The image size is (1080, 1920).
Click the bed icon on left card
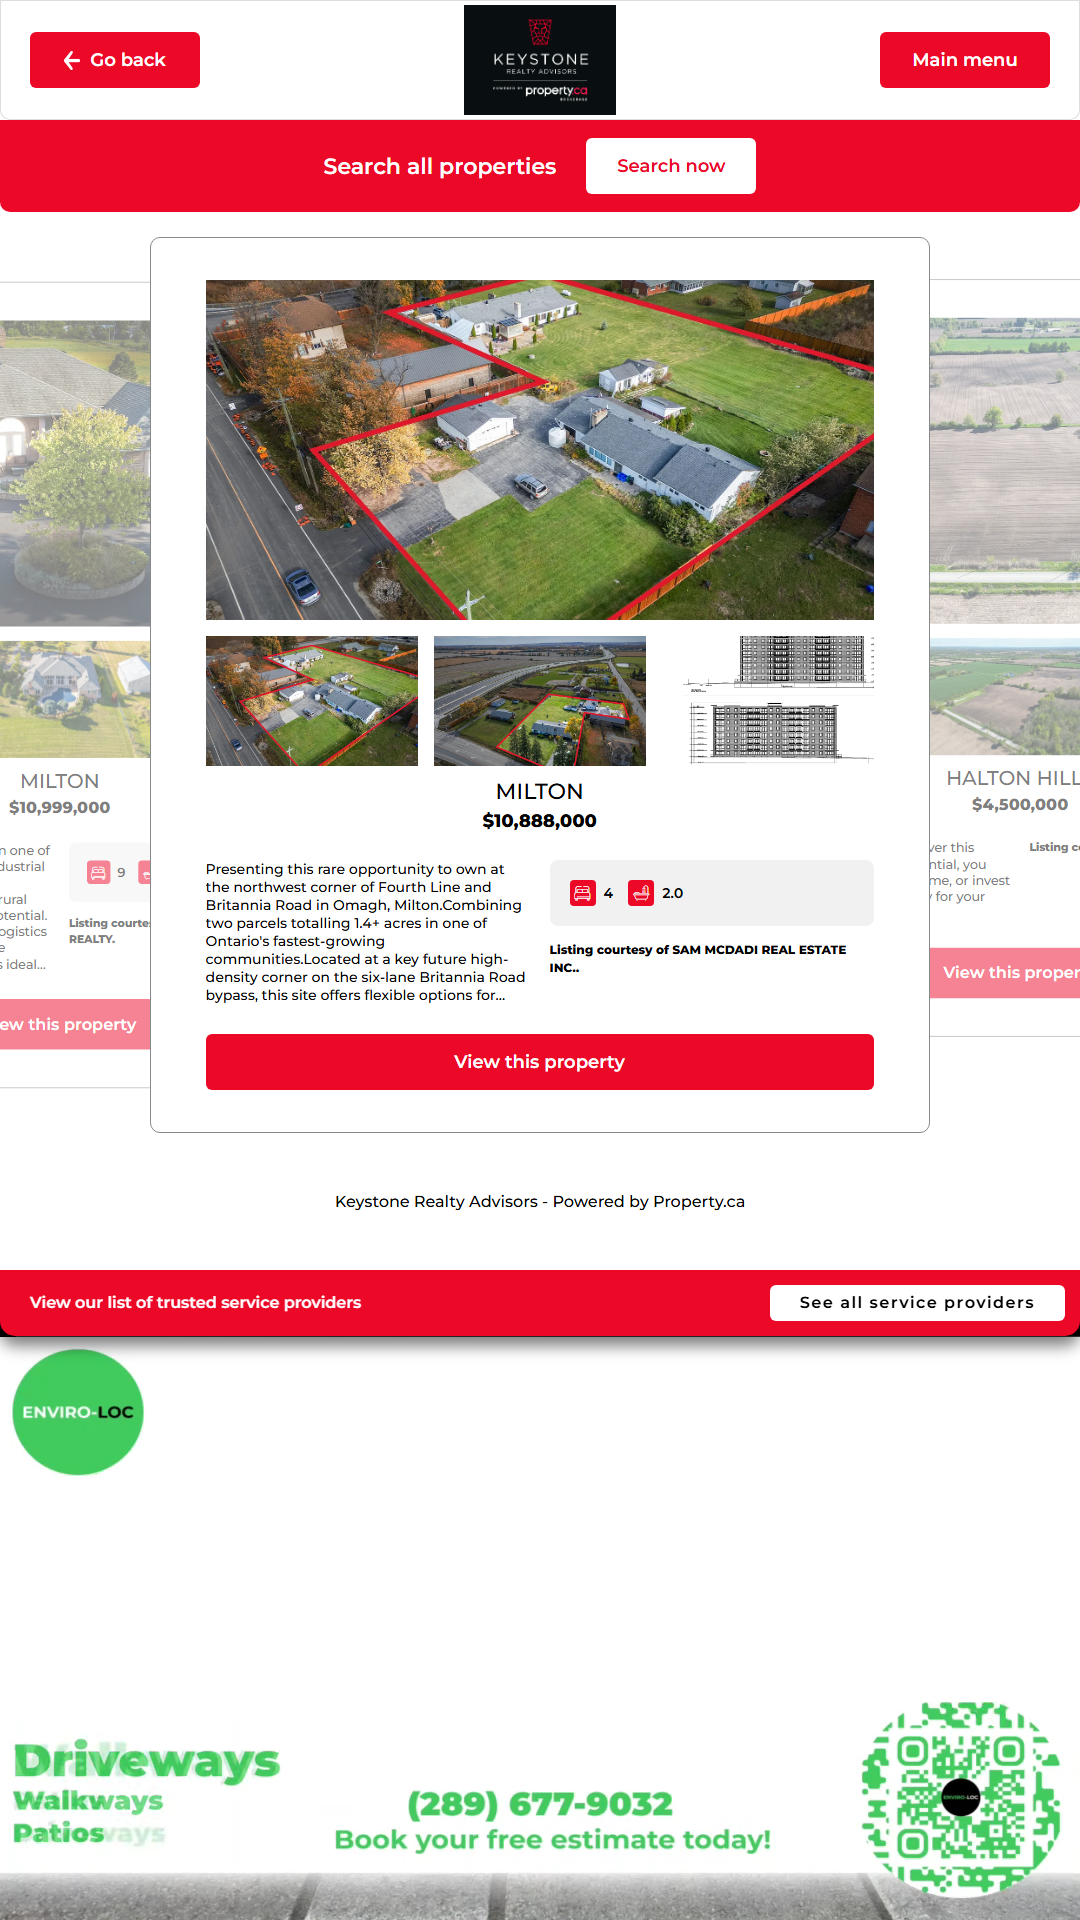tap(98, 873)
